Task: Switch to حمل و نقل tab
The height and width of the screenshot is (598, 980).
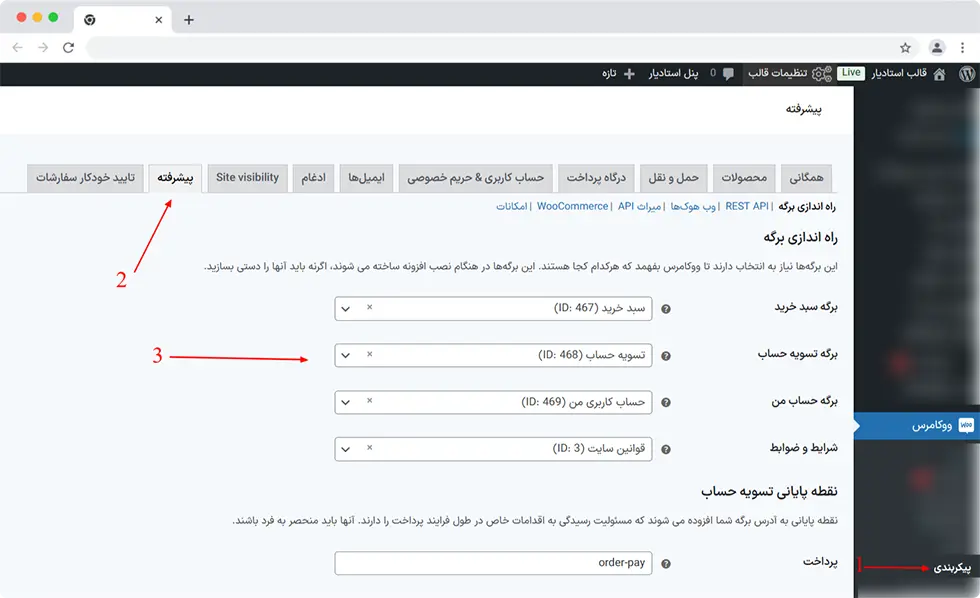Action: tap(673, 178)
